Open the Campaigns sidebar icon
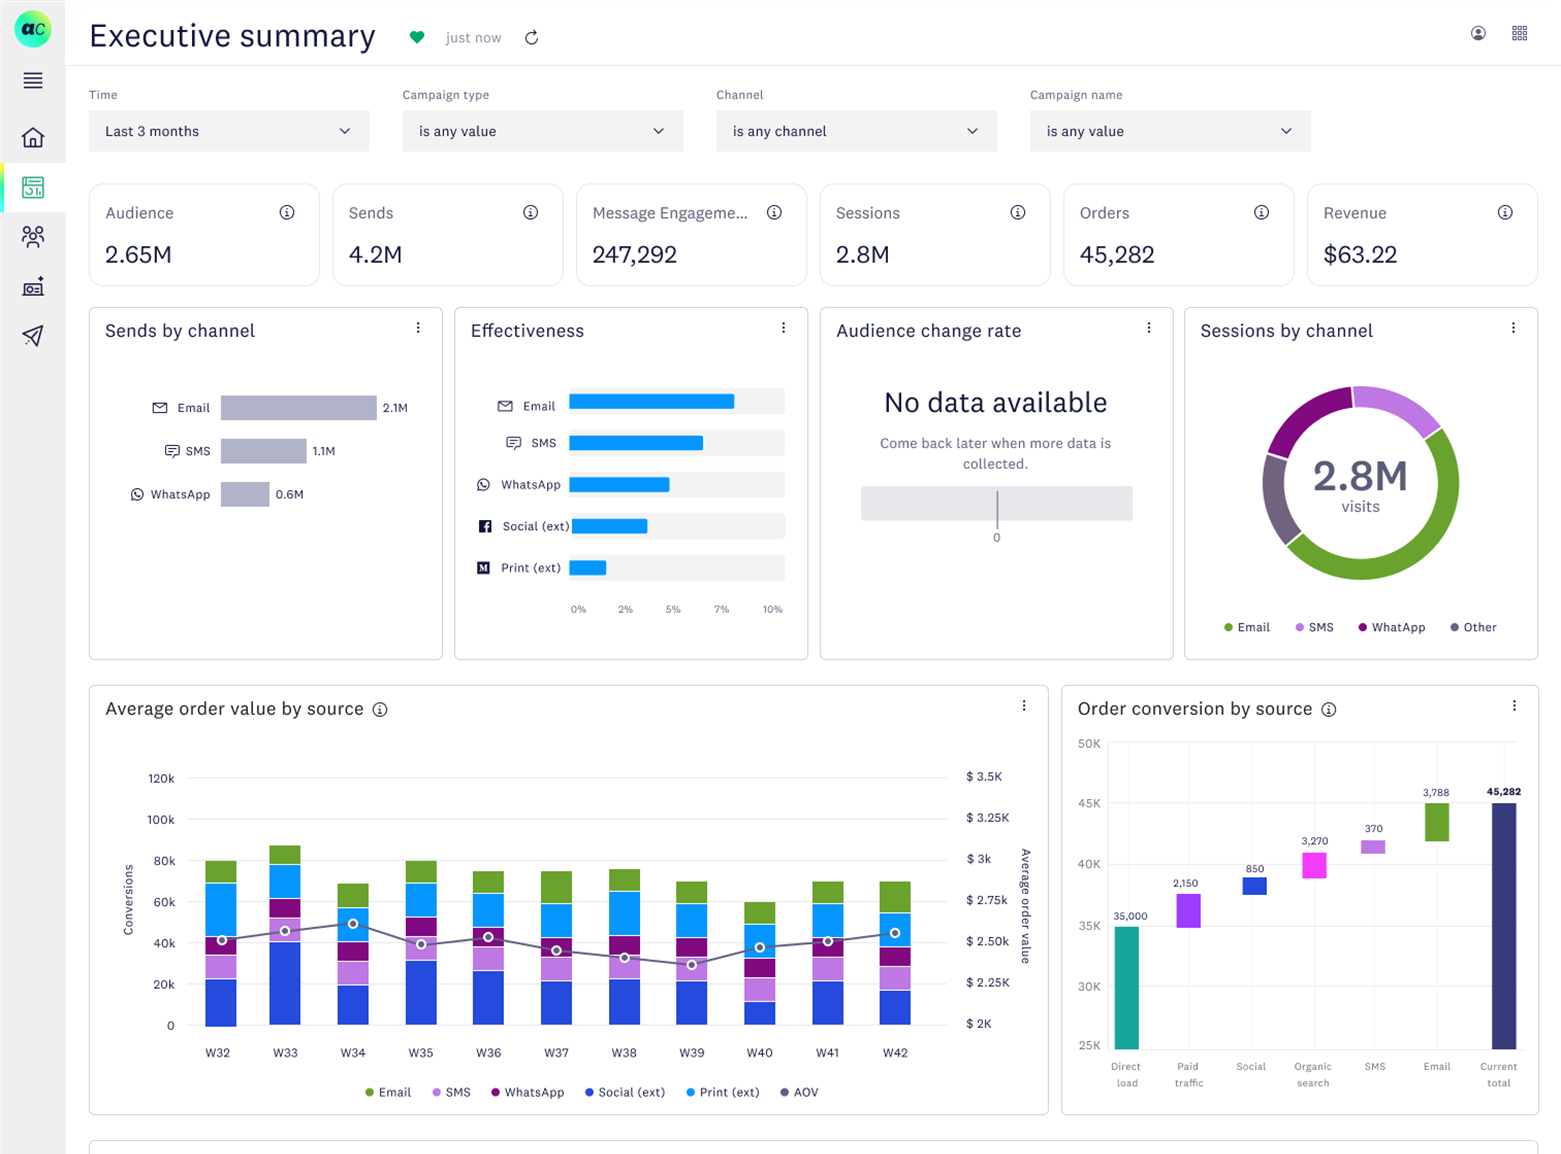This screenshot has height=1154, width=1561. pyautogui.click(x=33, y=288)
